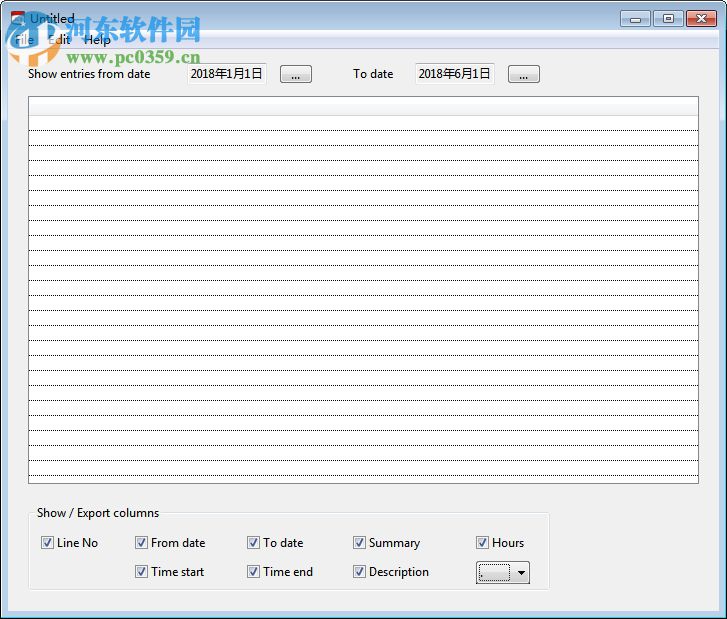Click the from date field 2018年1月1日

pos(227,74)
